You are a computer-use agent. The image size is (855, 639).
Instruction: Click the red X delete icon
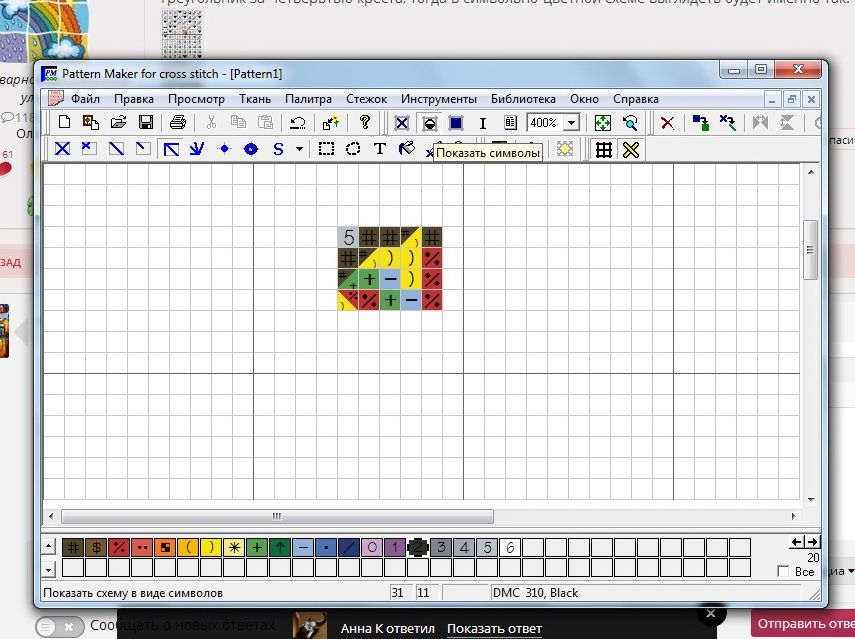(x=667, y=123)
